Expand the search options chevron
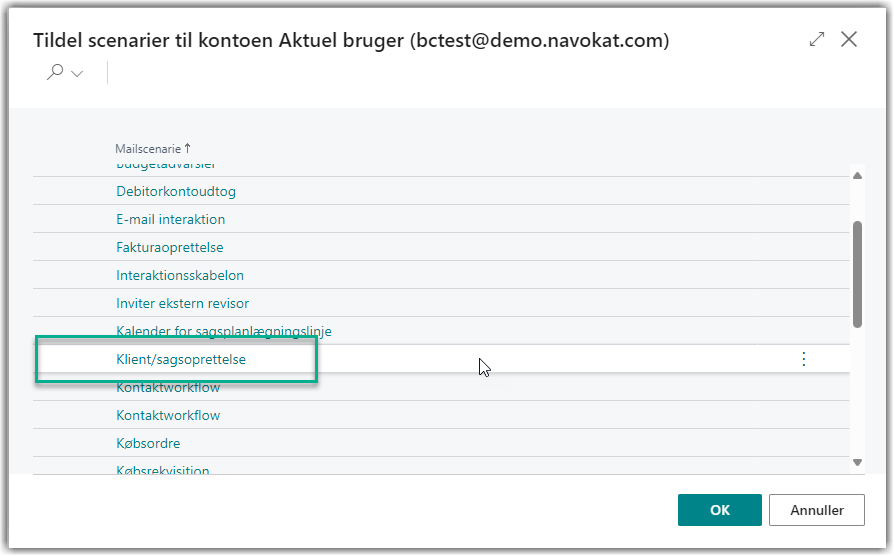 77,73
